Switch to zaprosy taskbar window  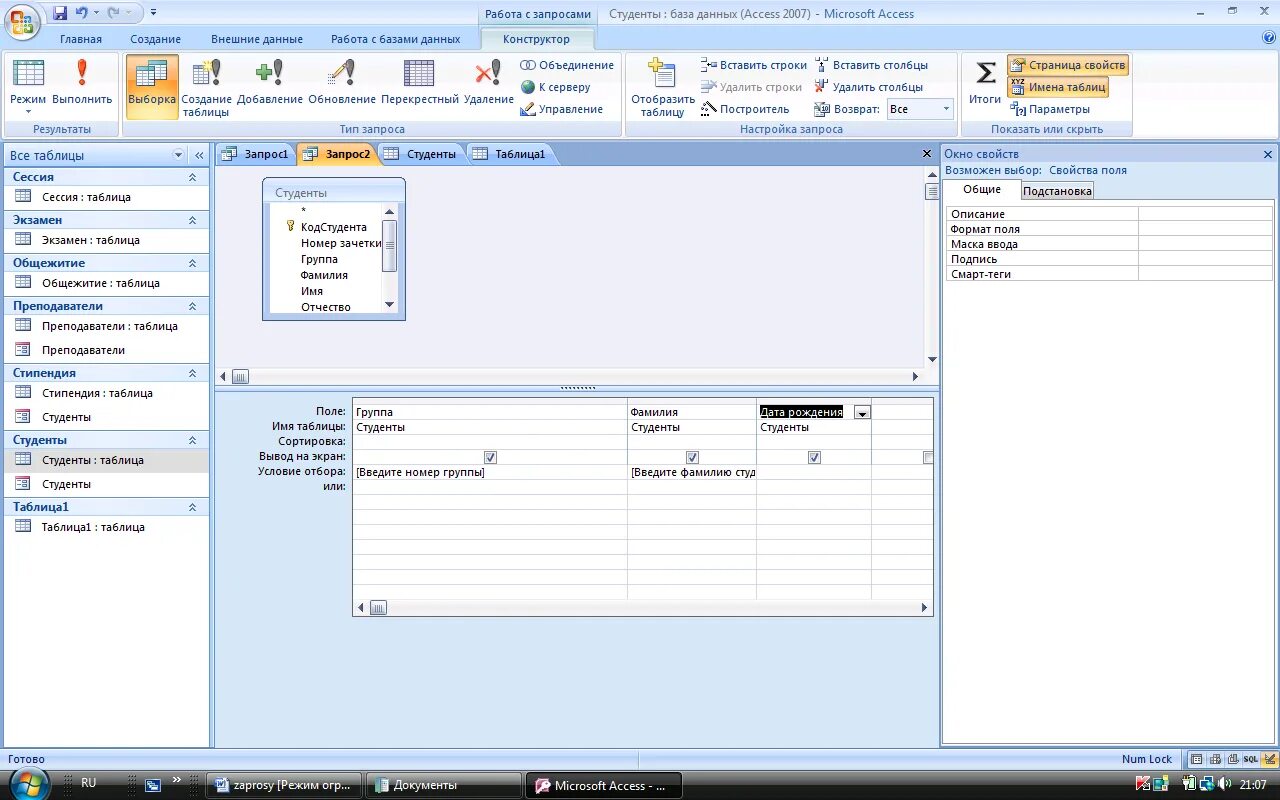pyautogui.click(x=284, y=785)
